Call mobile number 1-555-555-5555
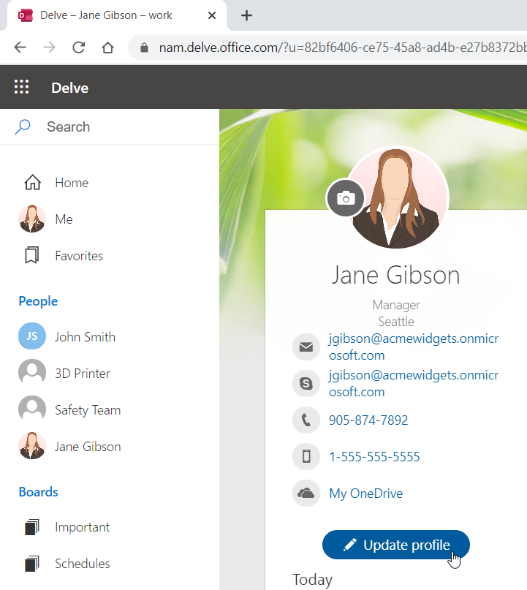The height and width of the screenshot is (590, 527). click(374, 457)
